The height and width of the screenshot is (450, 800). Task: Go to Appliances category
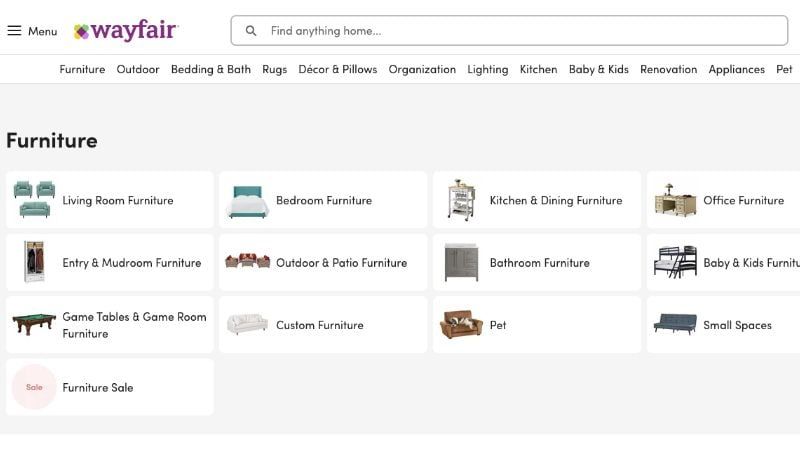click(x=736, y=69)
